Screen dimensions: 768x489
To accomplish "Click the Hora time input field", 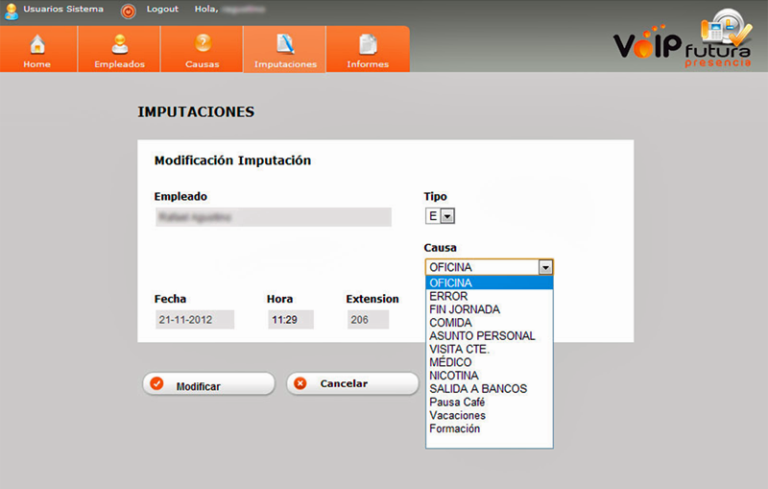I will click(290, 320).
